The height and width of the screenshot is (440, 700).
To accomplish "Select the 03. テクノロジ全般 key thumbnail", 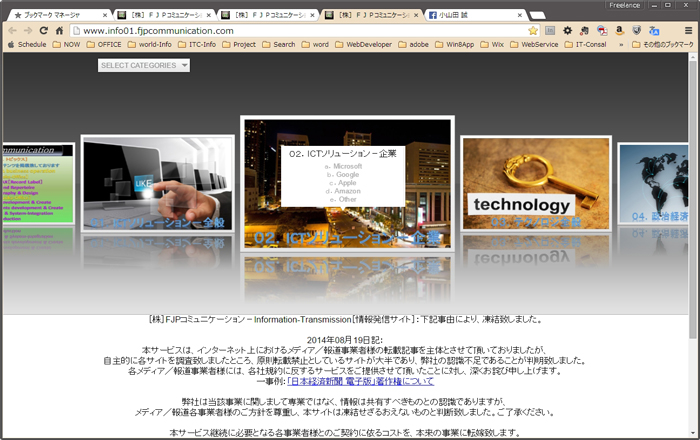I will tap(536, 183).
